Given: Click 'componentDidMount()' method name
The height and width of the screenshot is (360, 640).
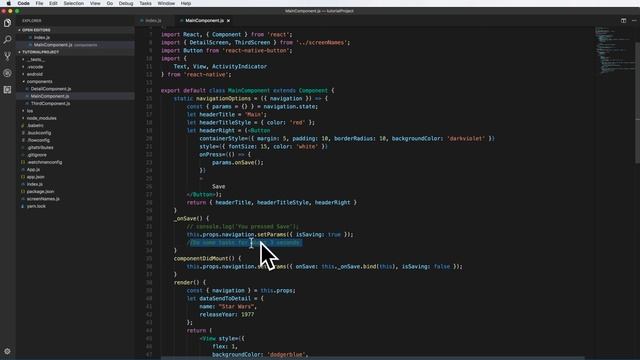Looking at the screenshot, I should 204,258.
